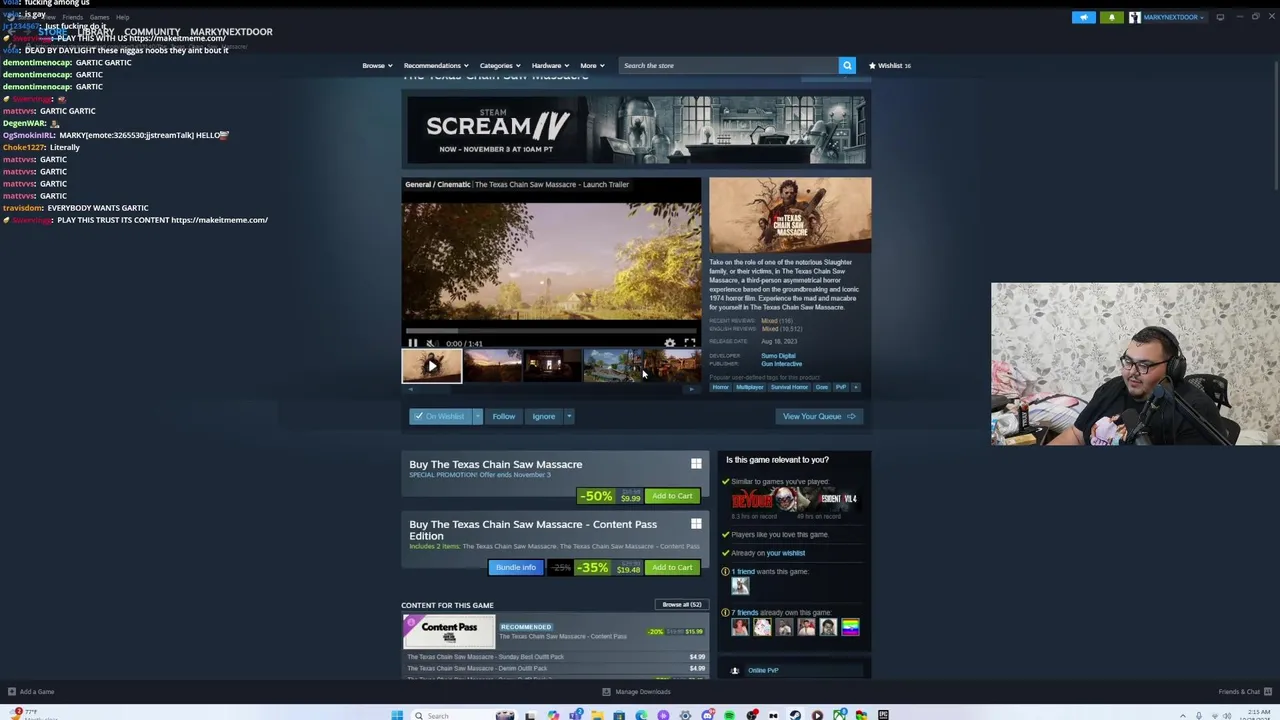
Task: Click the Gore tag
Action: tap(822, 387)
